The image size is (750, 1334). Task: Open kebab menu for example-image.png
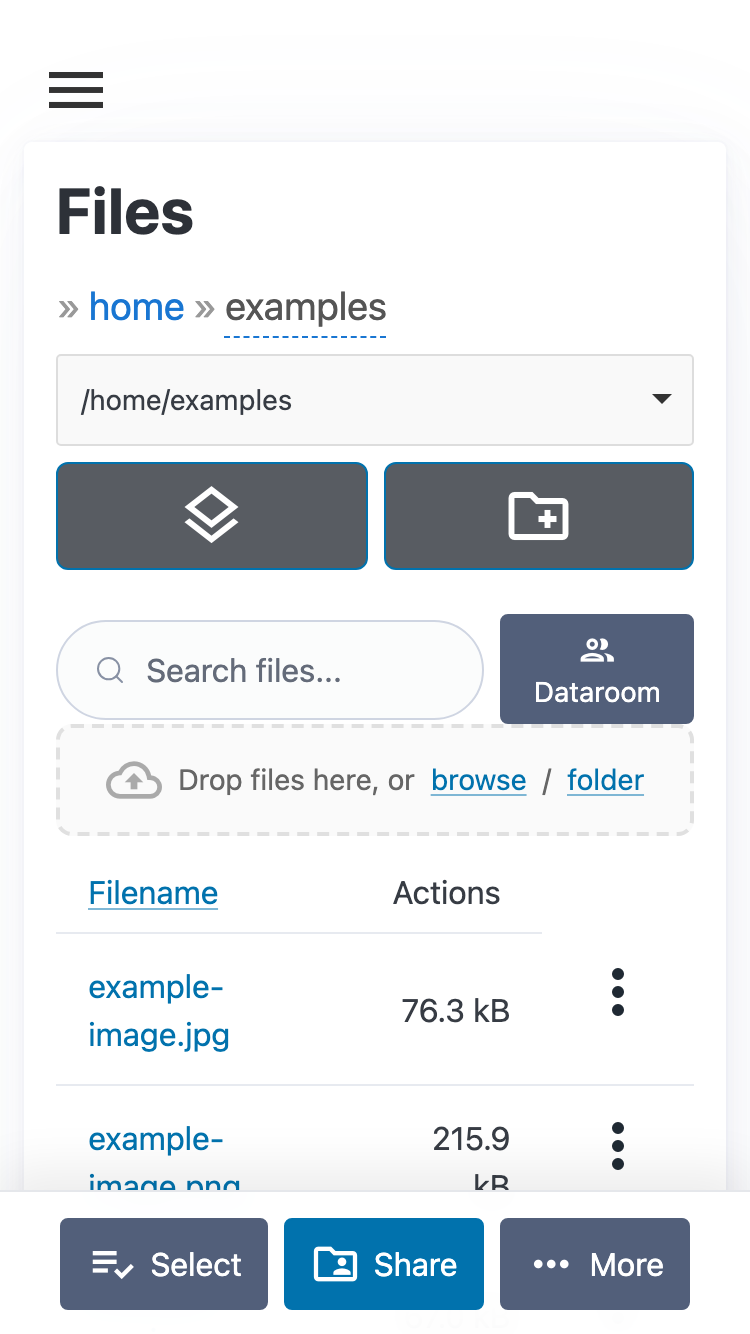click(618, 1145)
